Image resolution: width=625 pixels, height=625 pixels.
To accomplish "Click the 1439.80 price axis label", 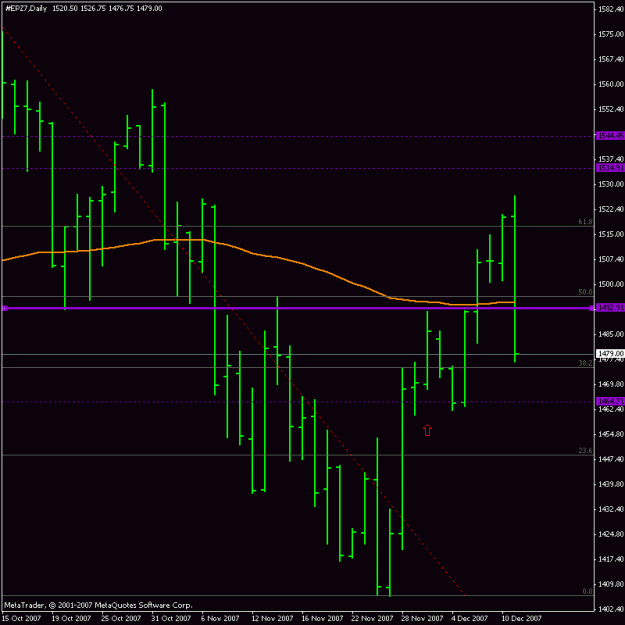I will point(611,484).
